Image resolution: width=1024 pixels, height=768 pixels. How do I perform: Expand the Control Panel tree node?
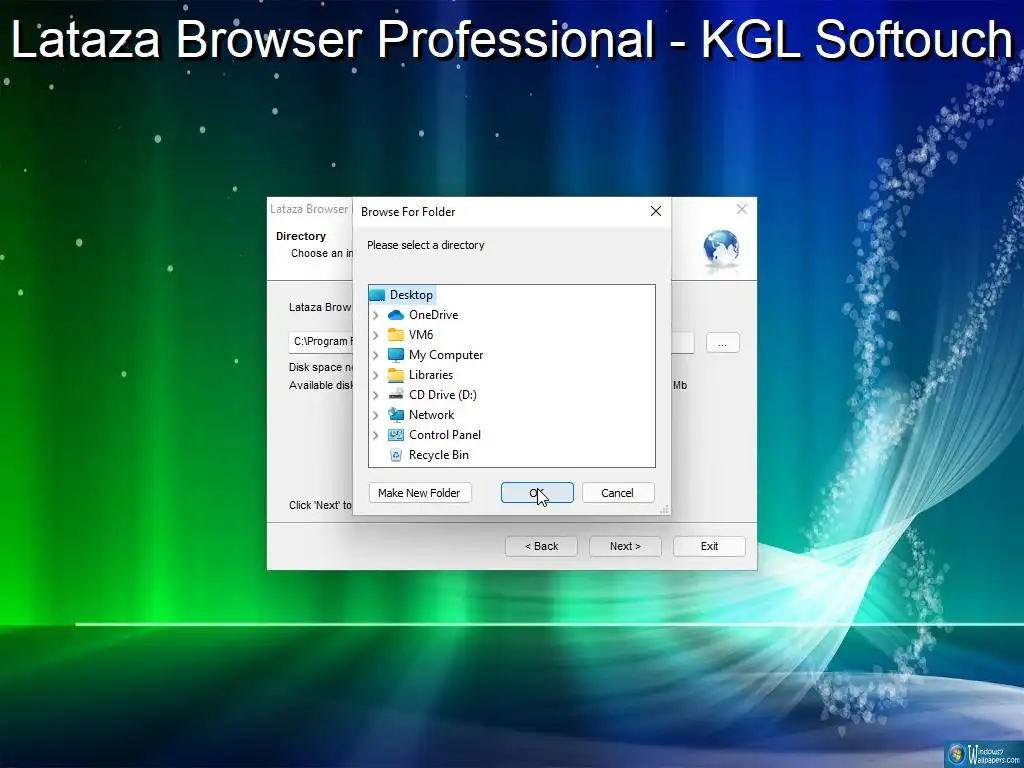click(376, 435)
